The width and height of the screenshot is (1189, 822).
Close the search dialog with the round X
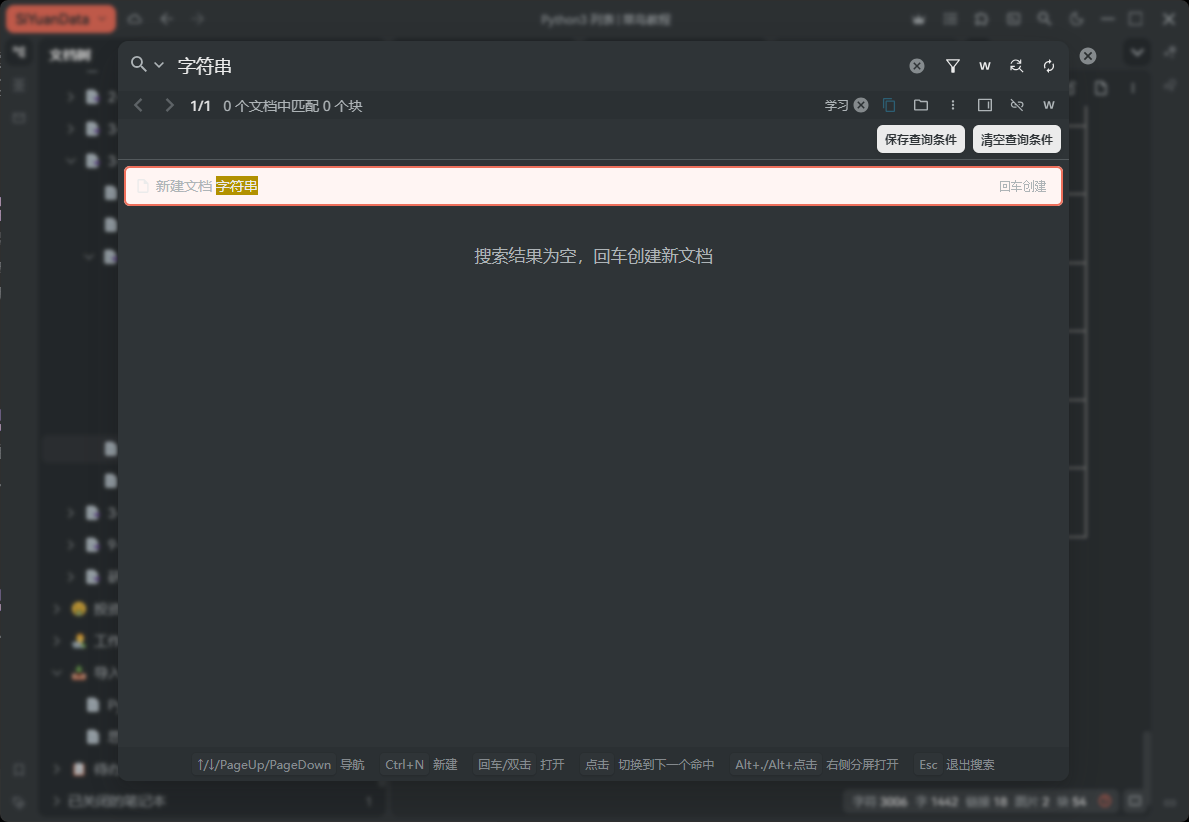pos(1087,56)
